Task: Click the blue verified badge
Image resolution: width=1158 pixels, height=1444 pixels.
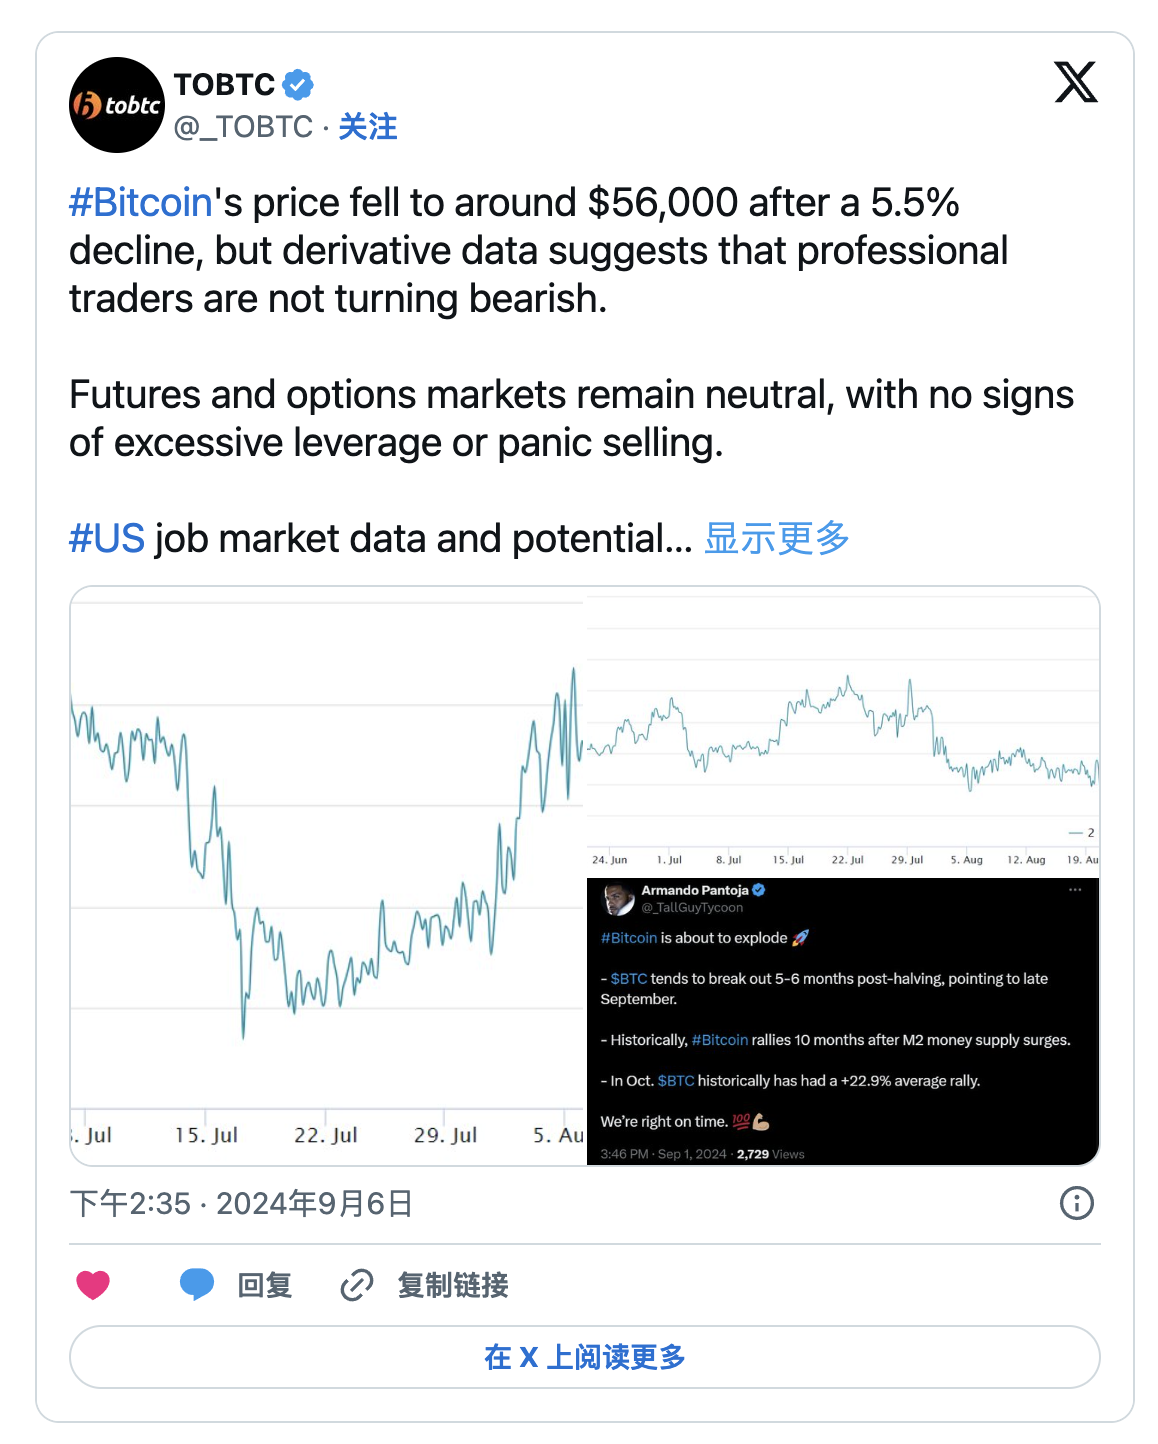Action: tap(298, 85)
